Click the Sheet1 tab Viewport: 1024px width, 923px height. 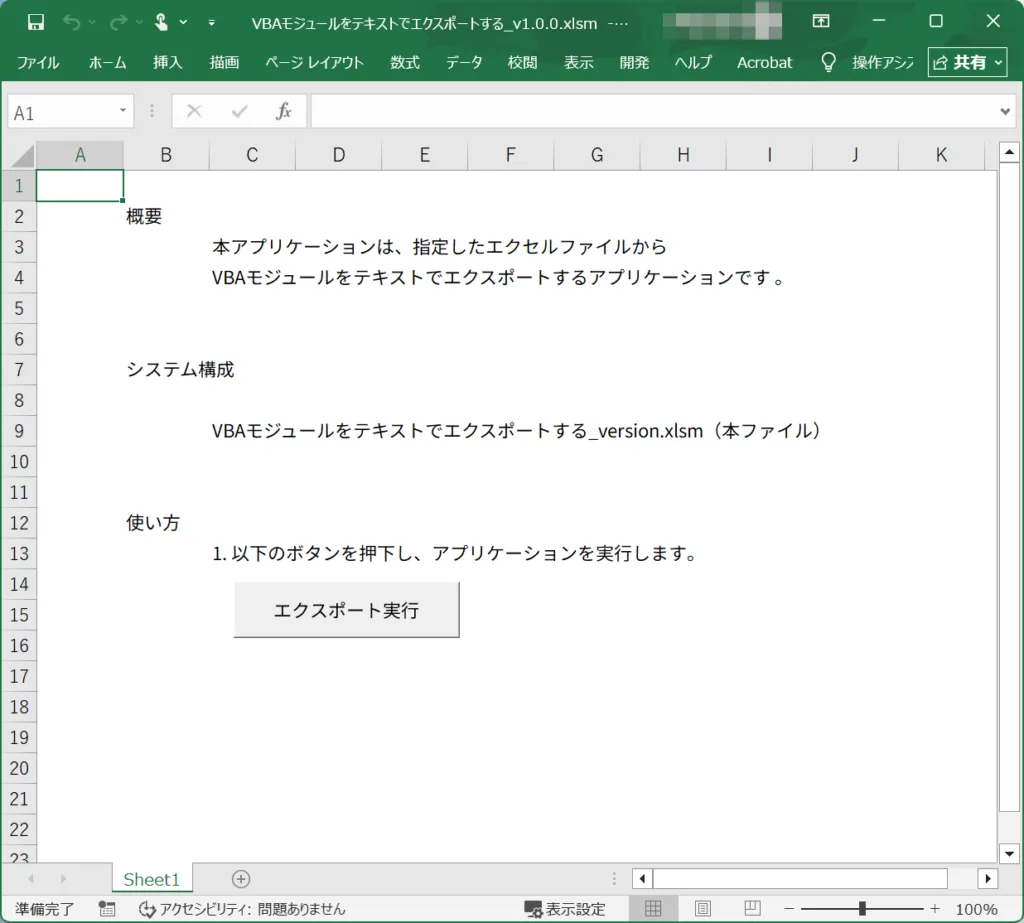(x=151, y=879)
